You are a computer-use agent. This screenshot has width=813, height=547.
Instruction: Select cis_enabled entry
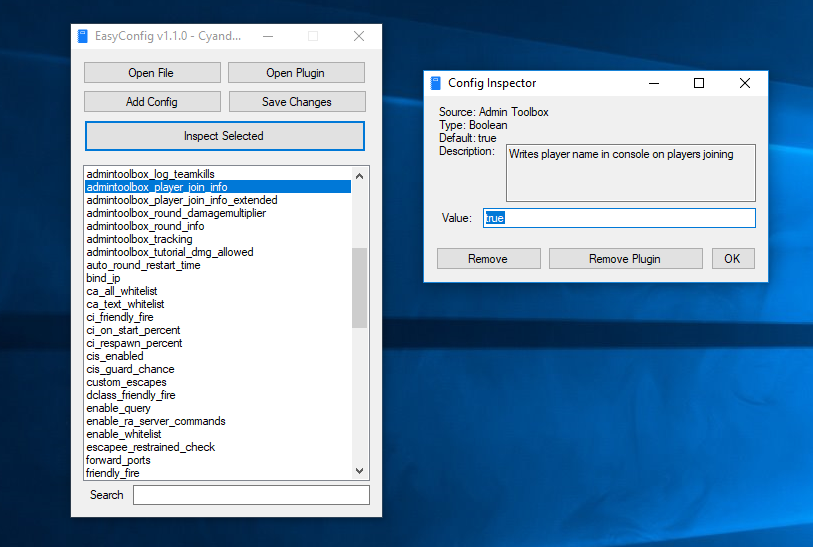(218, 356)
